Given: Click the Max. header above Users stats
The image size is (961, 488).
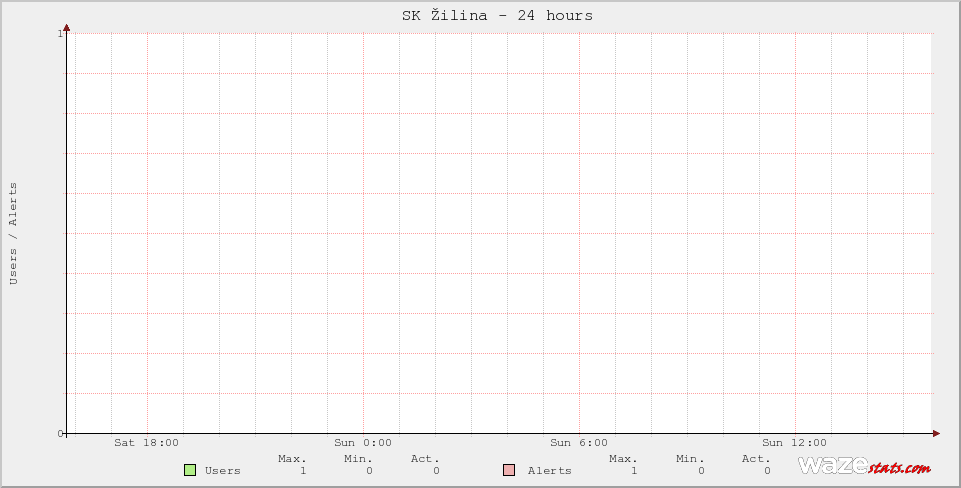Looking at the screenshot, I should (x=292, y=458).
